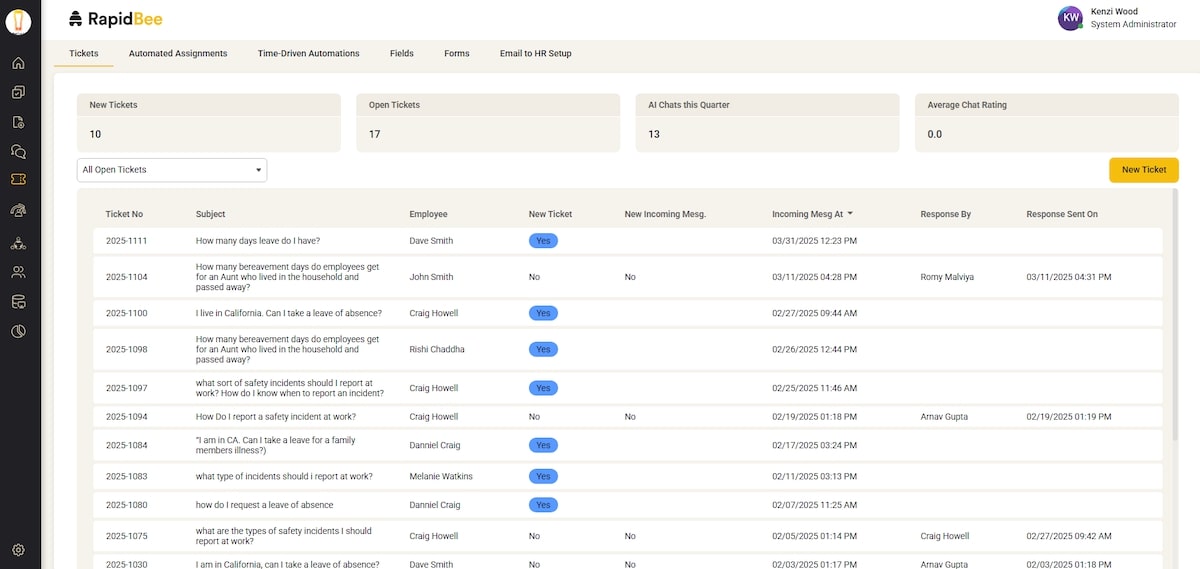Sort by Employee column header
Screen dimensions: 1200x569
pos(428,214)
